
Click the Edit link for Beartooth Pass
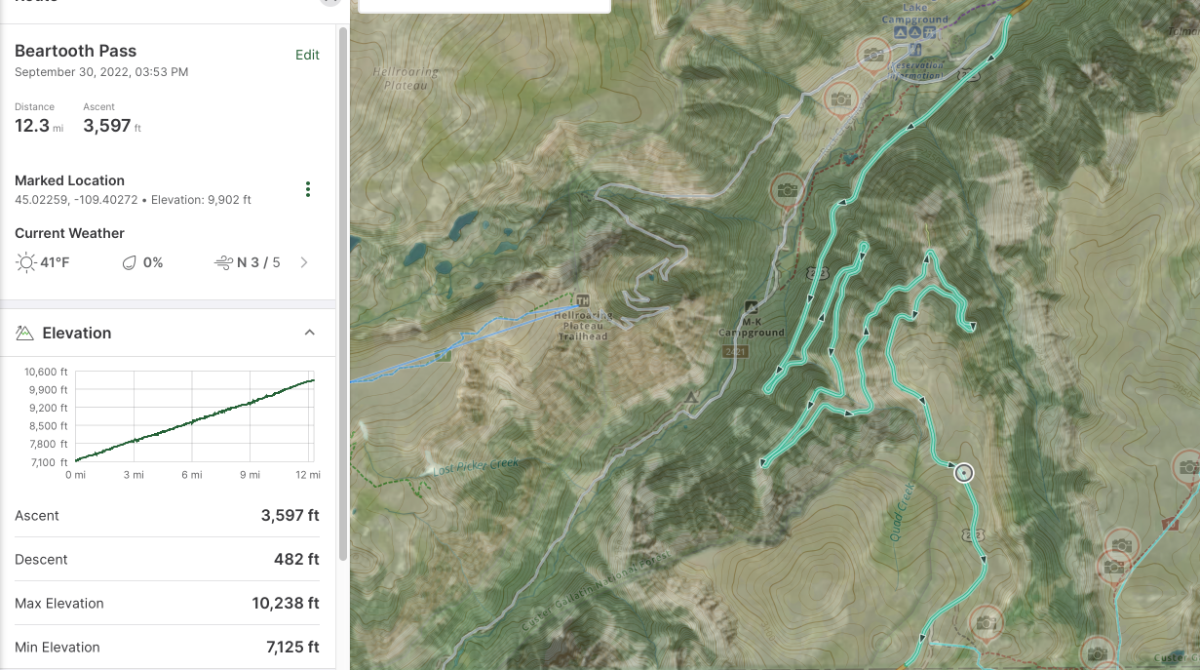coord(307,55)
